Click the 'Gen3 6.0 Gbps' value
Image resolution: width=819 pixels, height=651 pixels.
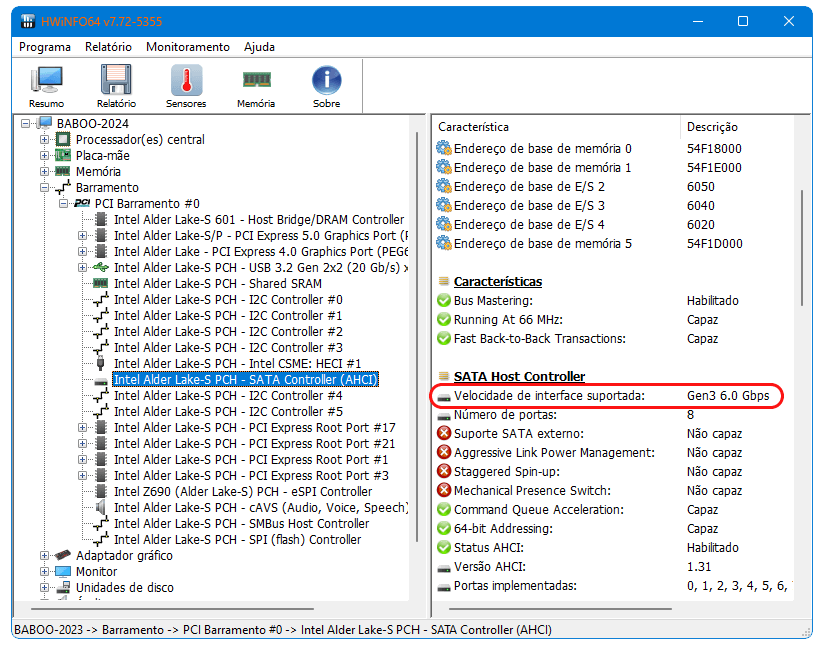728,396
